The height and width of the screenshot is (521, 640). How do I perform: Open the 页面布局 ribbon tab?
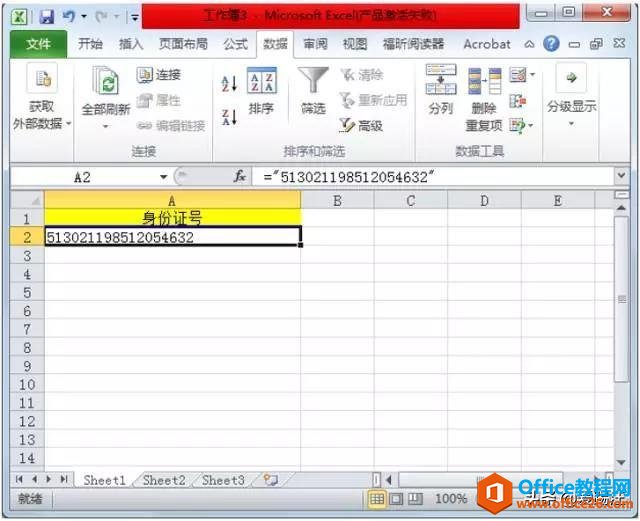pyautogui.click(x=183, y=44)
